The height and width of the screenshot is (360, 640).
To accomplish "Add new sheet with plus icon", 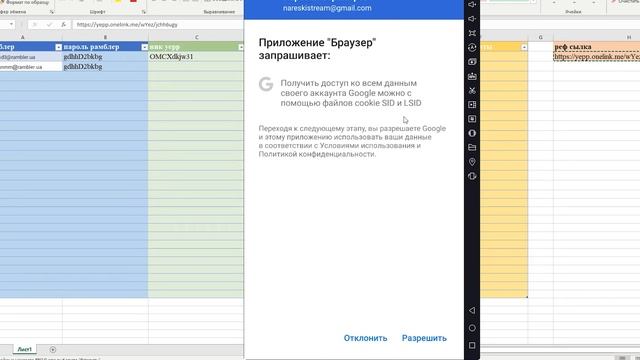I will click(53, 349).
